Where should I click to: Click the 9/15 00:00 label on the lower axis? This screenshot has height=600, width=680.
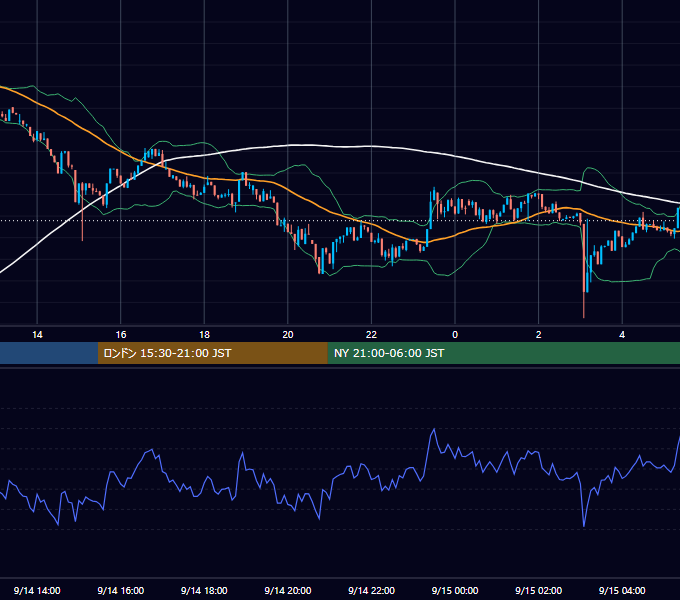455,590
